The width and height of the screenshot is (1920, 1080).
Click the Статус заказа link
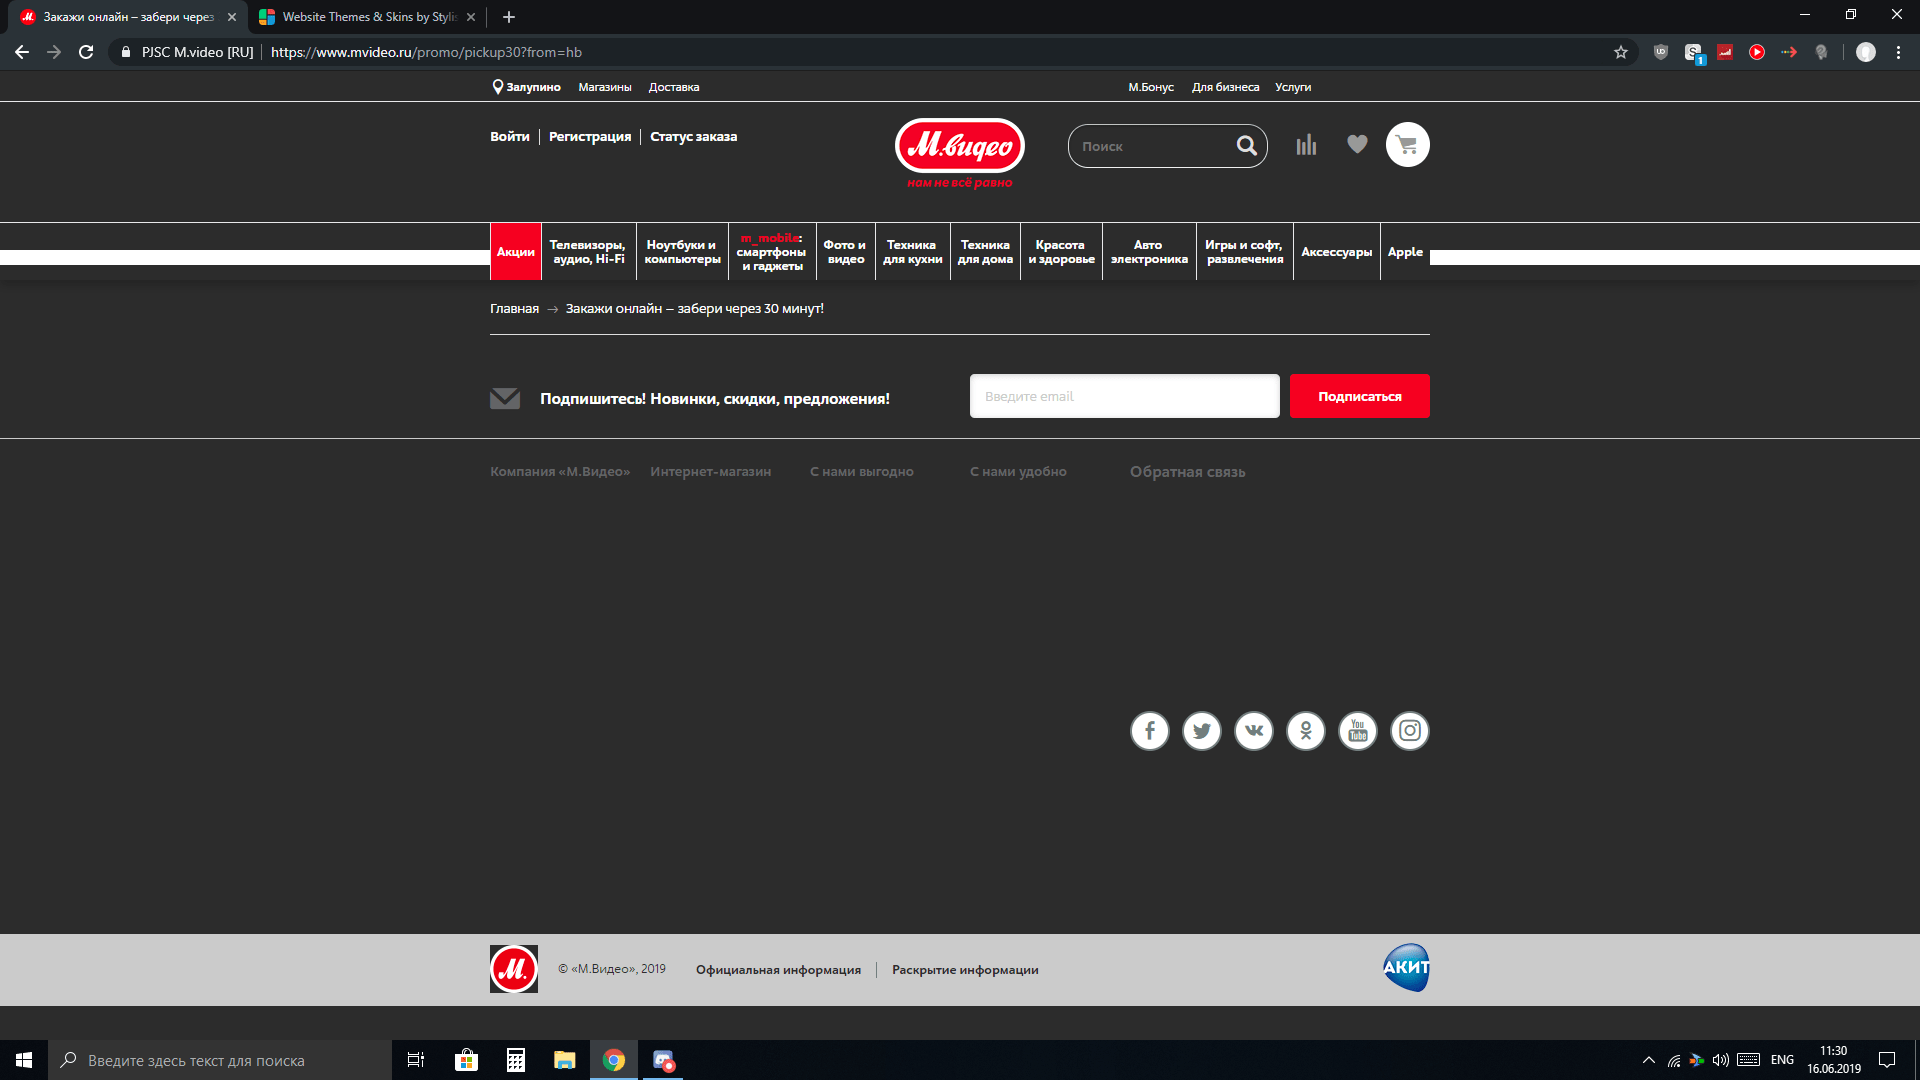tap(693, 137)
